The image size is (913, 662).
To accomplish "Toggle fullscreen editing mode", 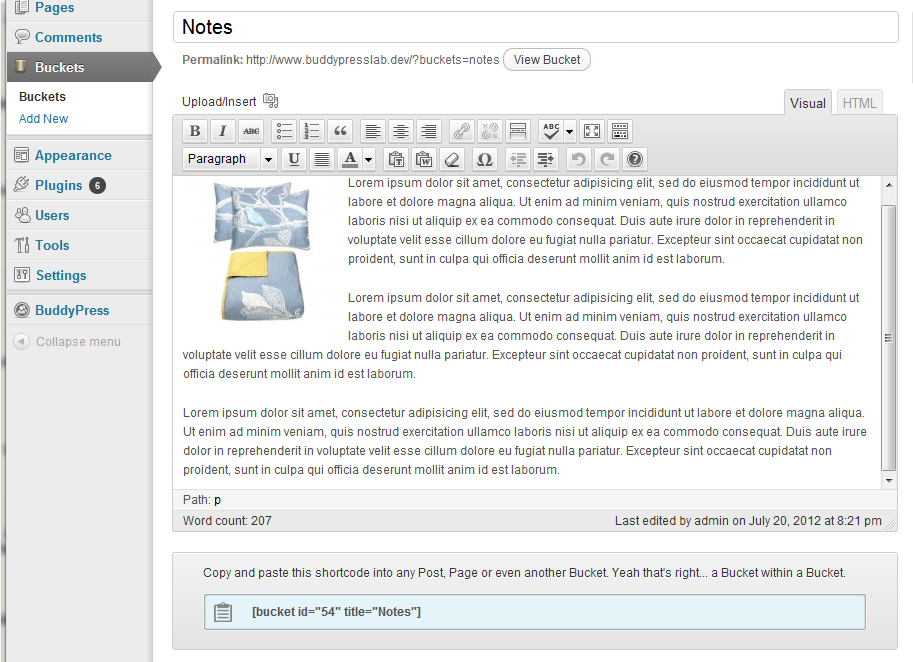I will (592, 131).
